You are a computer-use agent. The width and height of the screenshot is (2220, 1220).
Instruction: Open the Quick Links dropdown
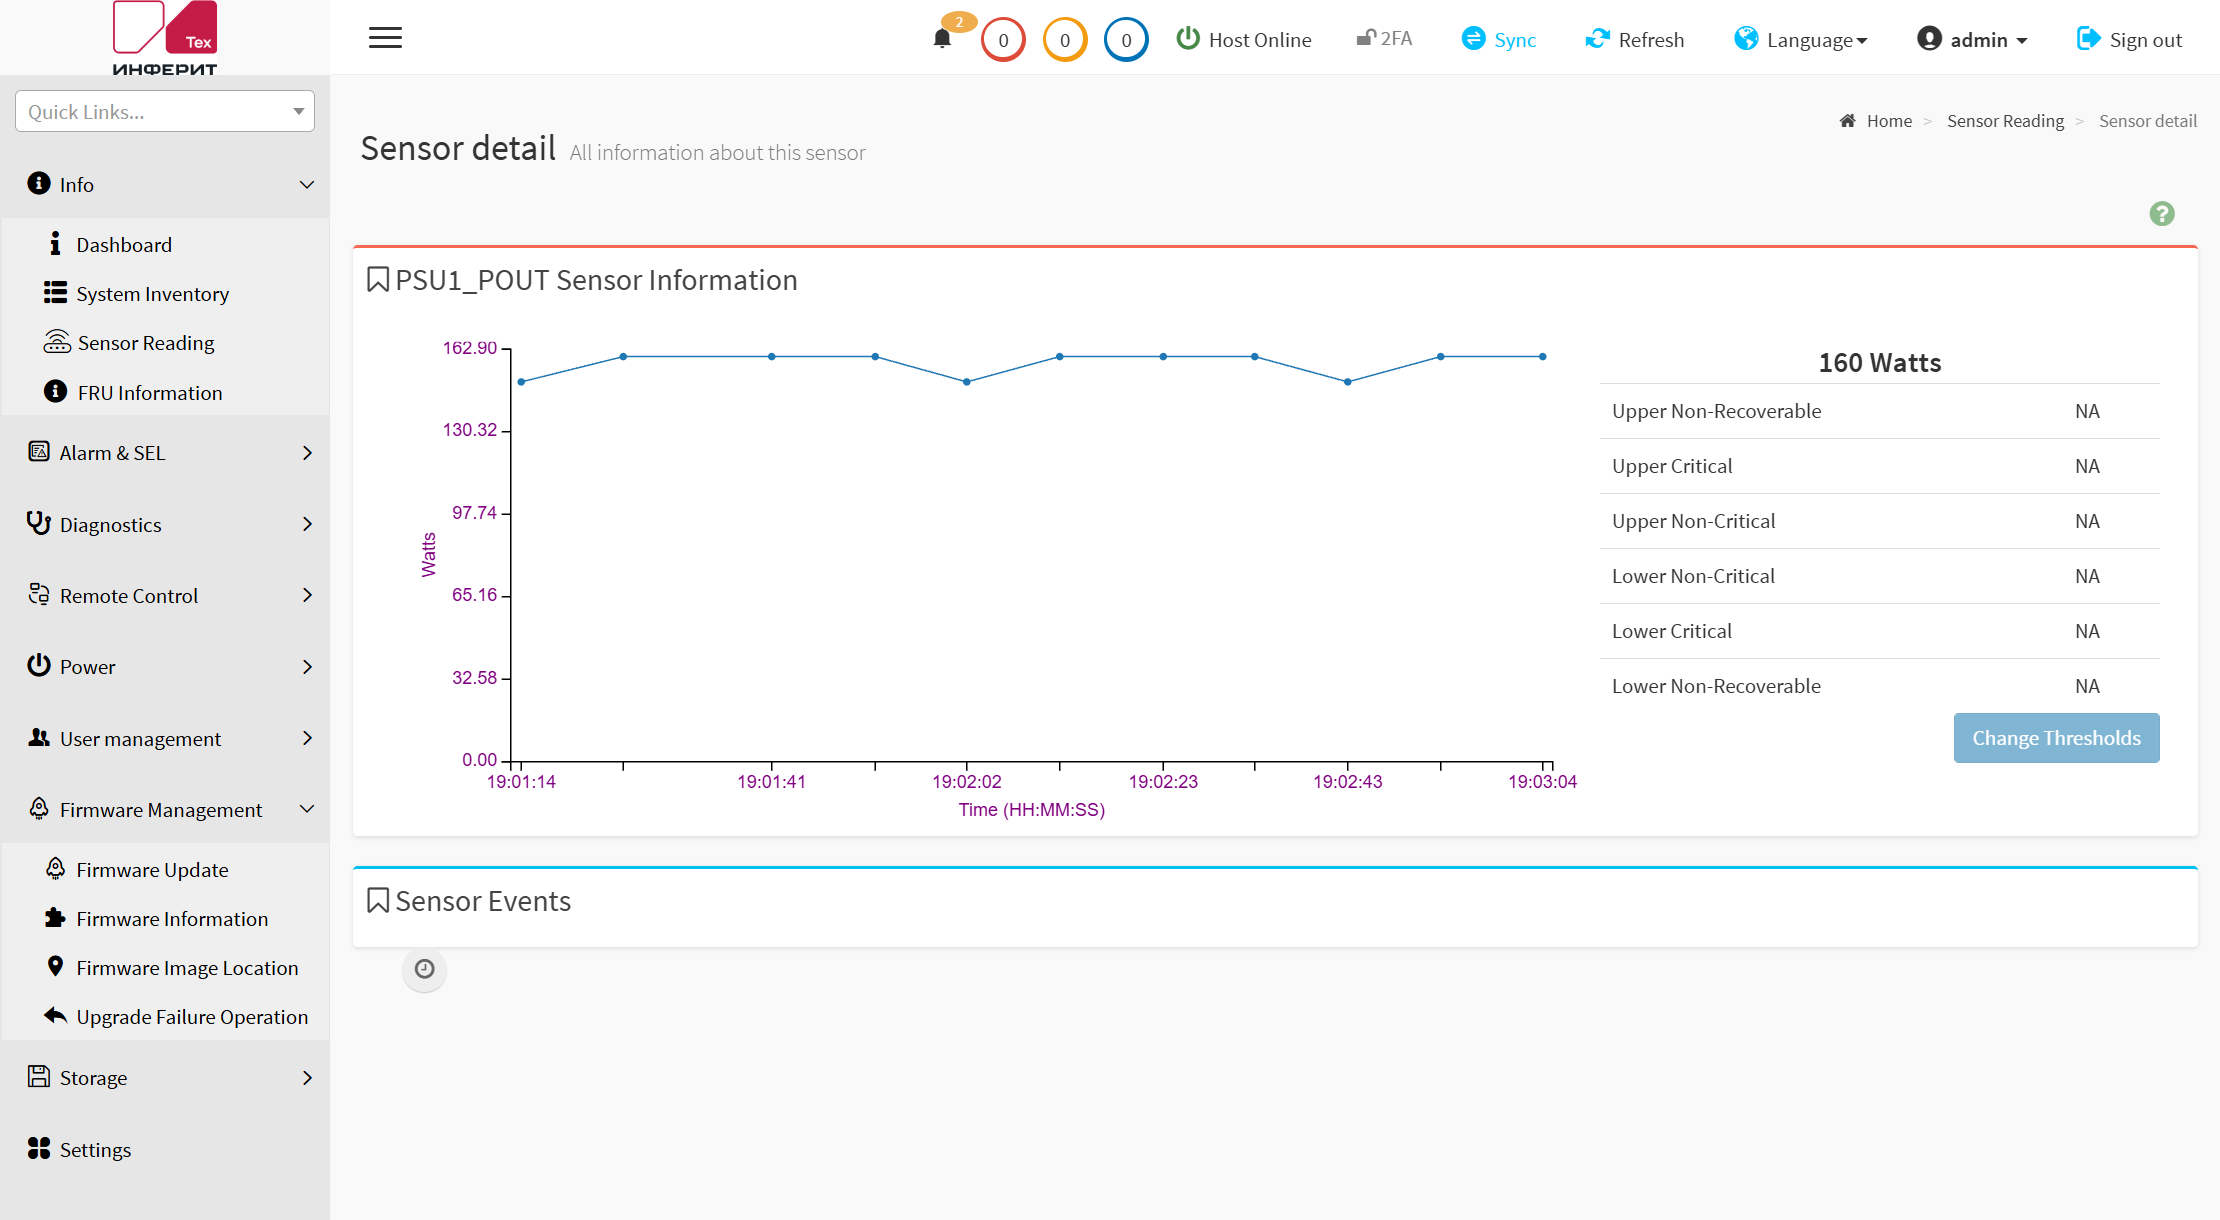(165, 111)
